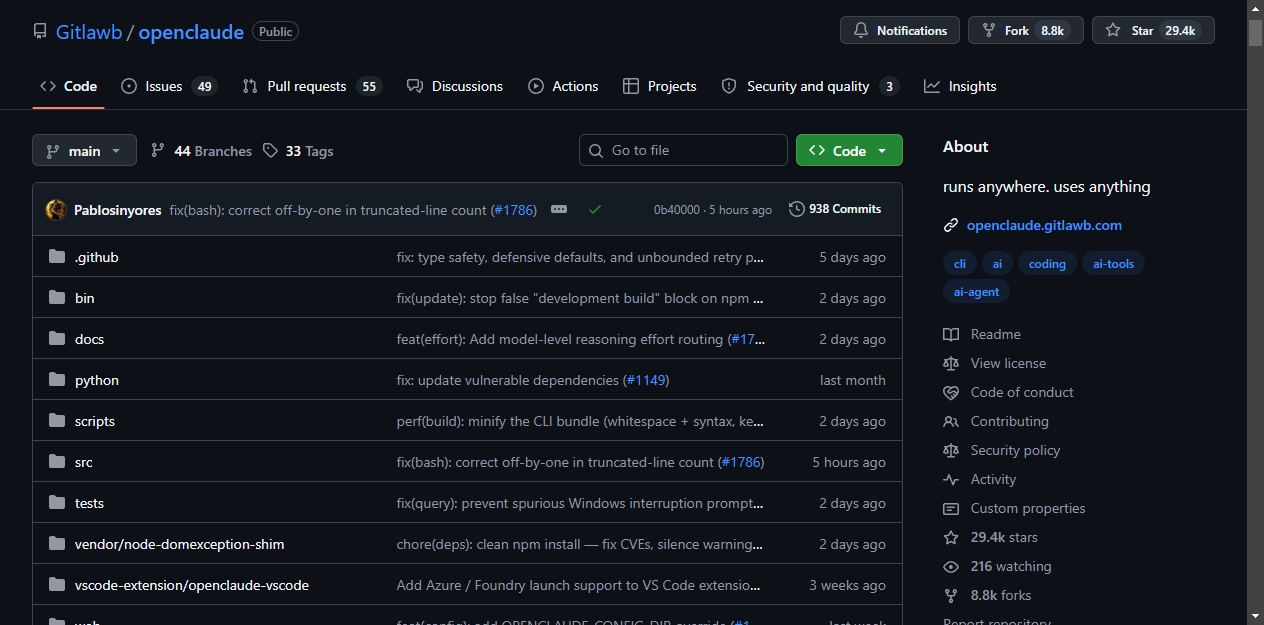Screen dimensions: 1264x625
Task: View 938 Commits history
Action: [x=835, y=209]
